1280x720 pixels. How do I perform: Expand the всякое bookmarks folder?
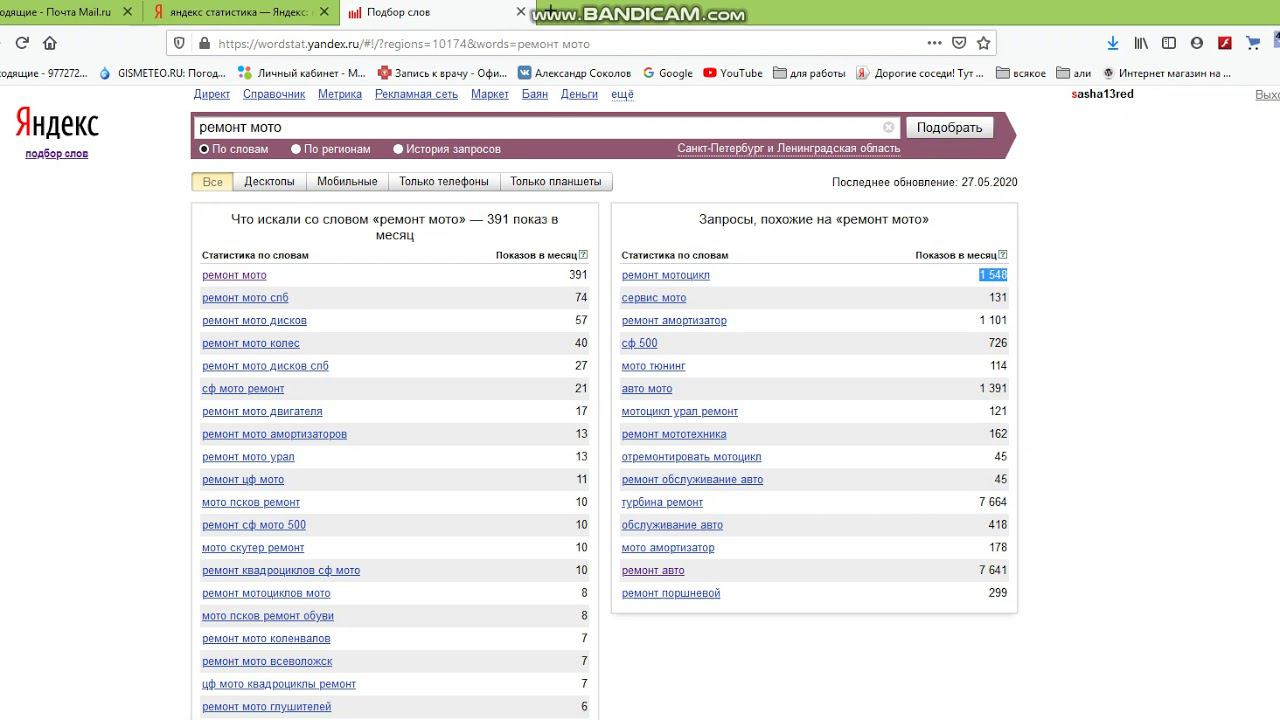1021,73
